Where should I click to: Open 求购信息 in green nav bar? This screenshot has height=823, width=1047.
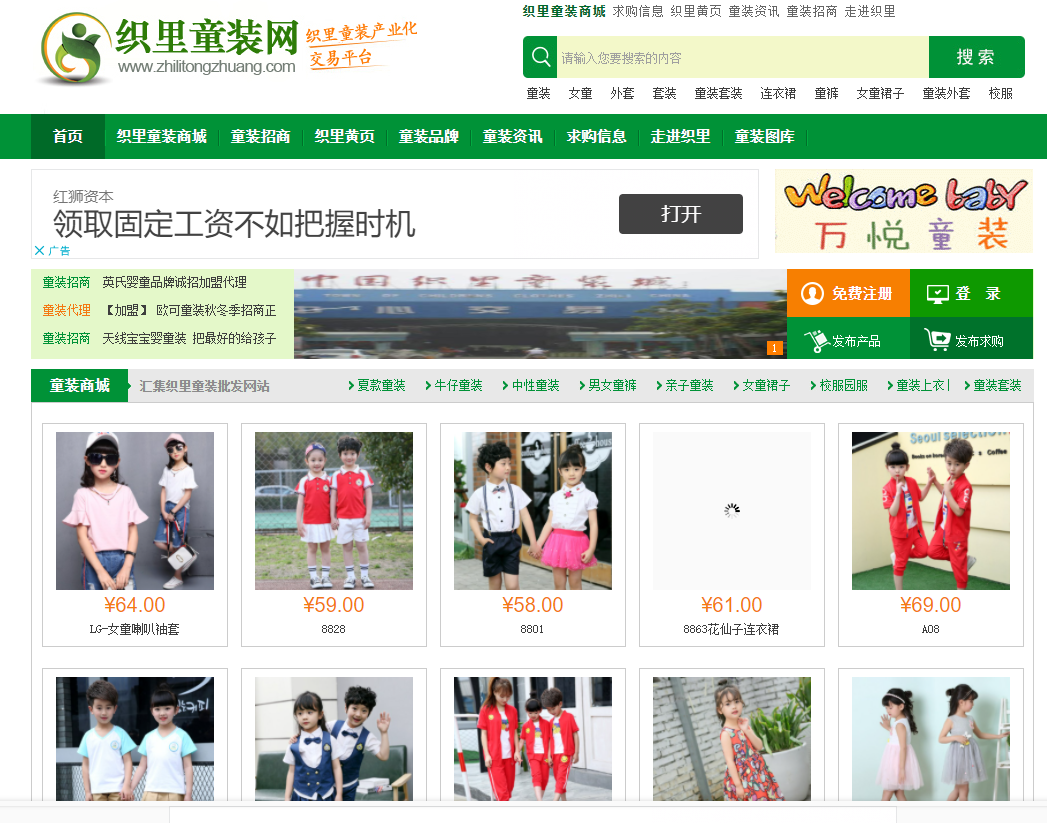[597, 136]
